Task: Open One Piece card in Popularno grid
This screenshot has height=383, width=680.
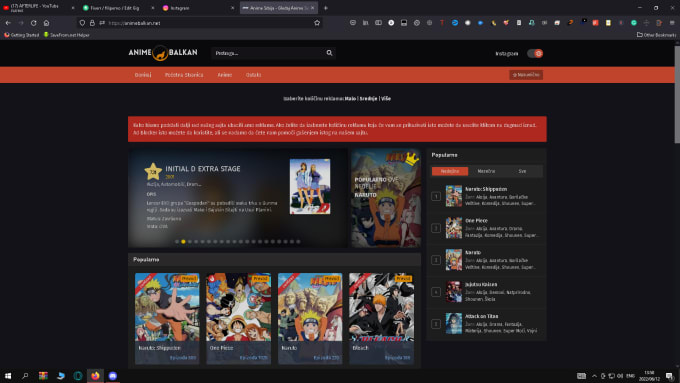Action: click(x=239, y=318)
